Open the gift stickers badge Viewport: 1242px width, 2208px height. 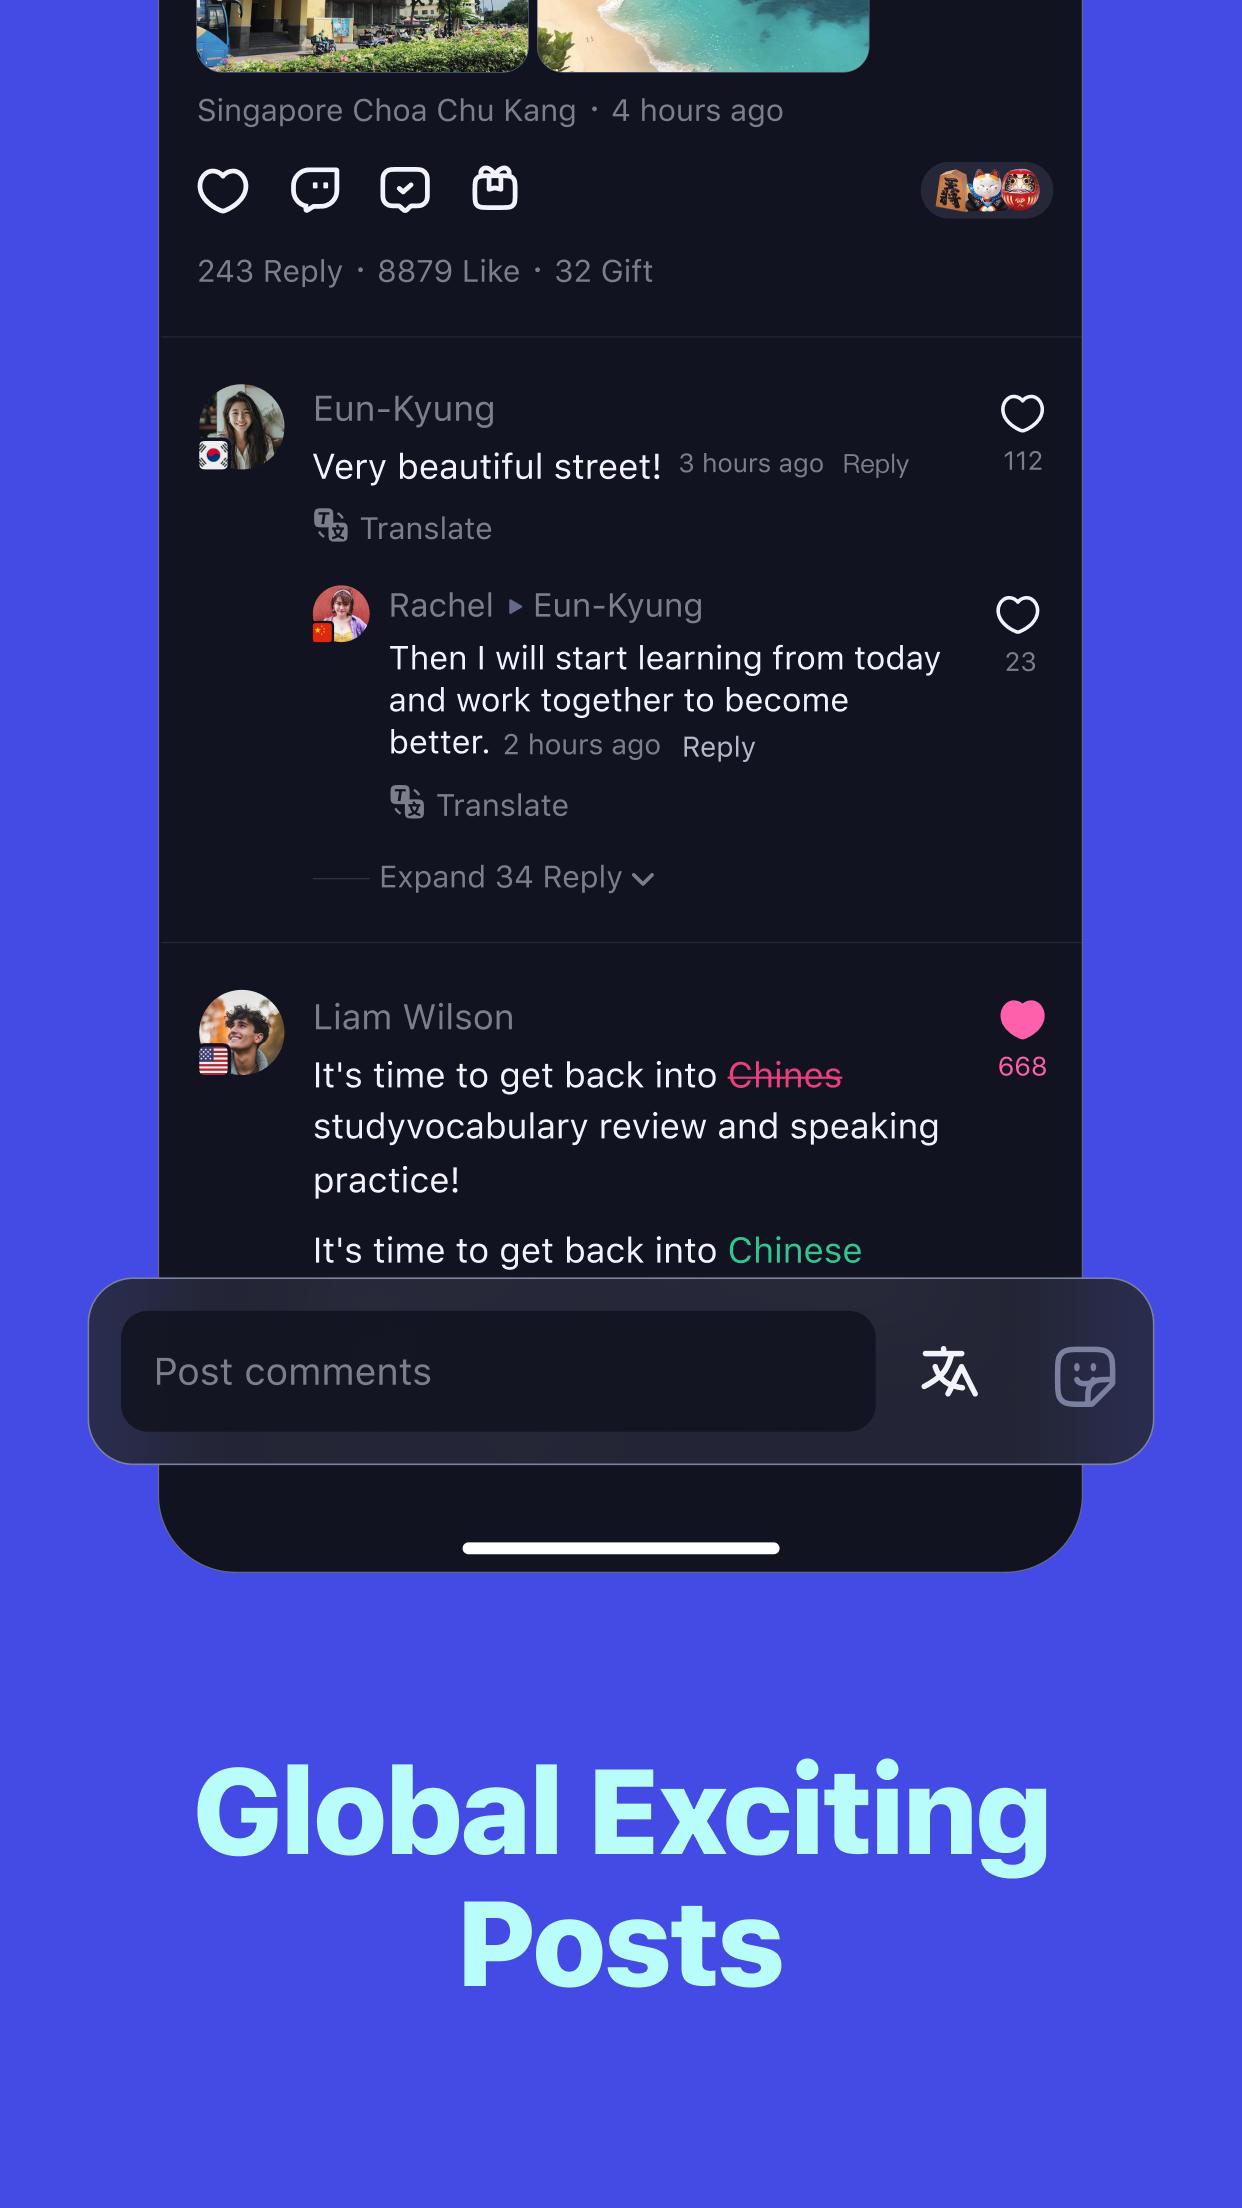tap(986, 190)
